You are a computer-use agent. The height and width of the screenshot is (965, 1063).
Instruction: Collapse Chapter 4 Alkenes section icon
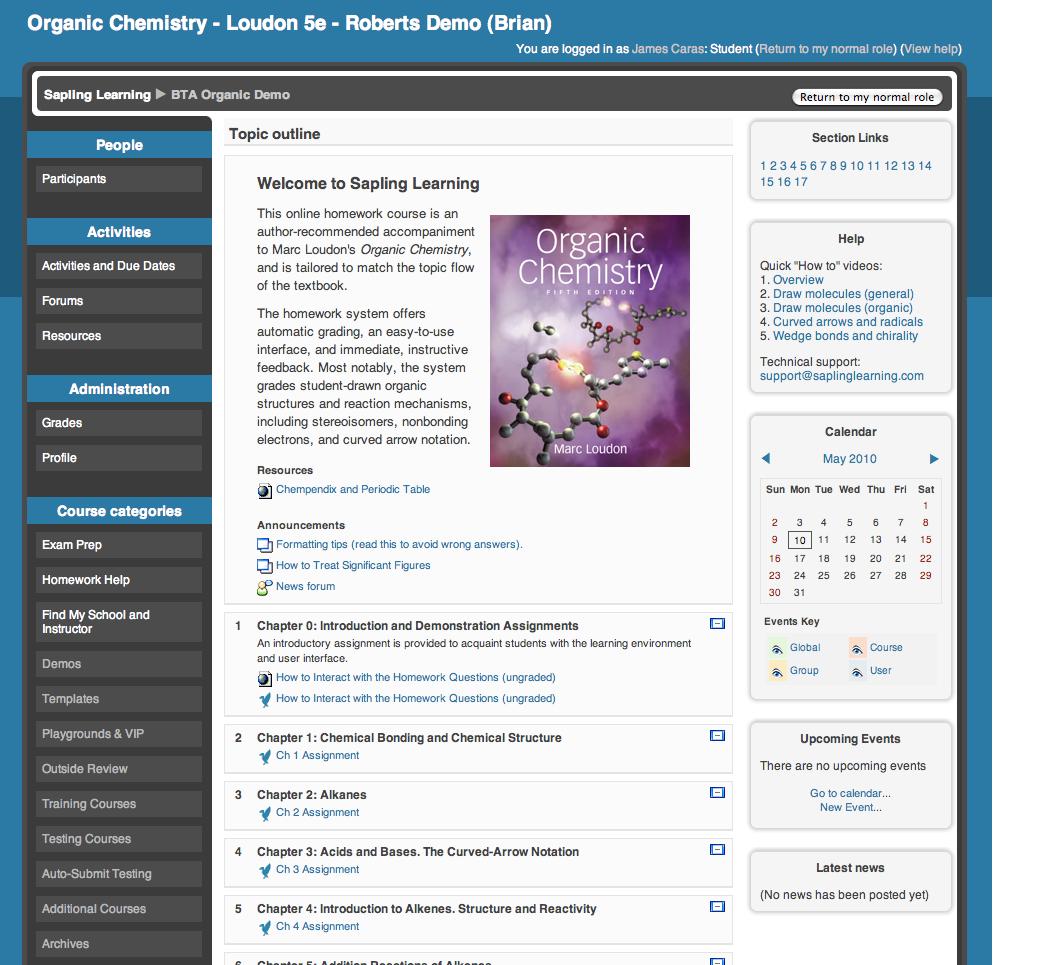[717, 906]
